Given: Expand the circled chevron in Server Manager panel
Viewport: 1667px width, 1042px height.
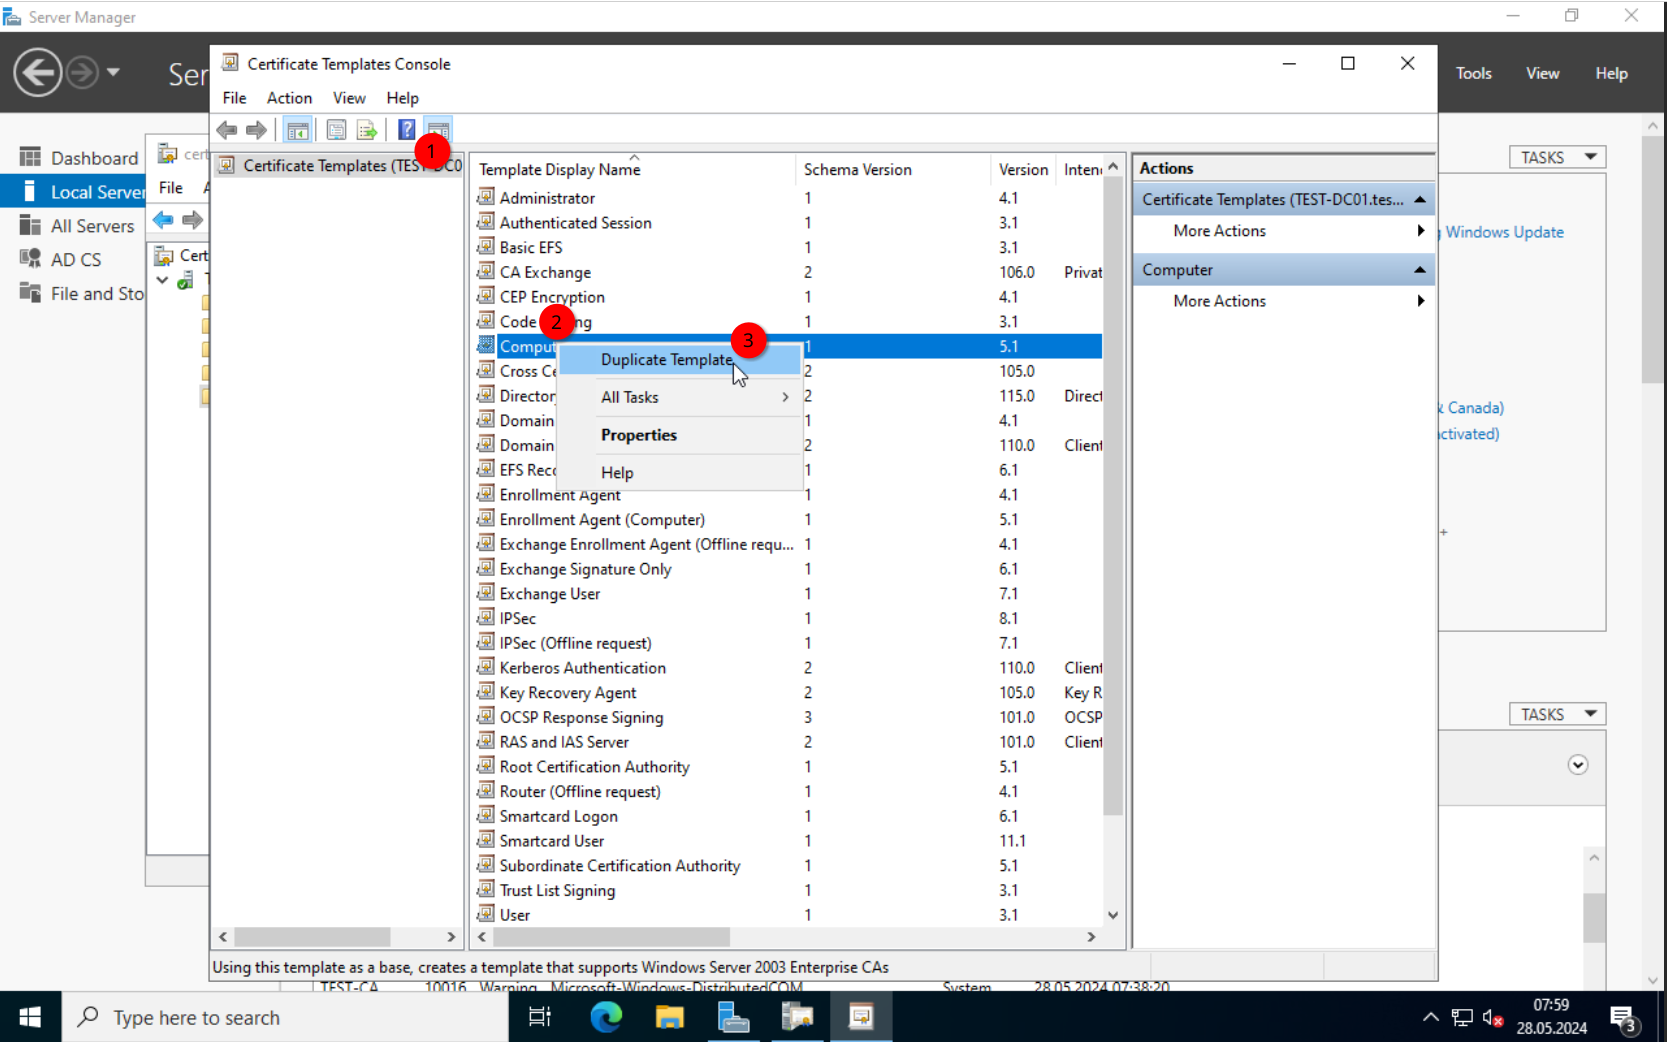Looking at the screenshot, I should point(1578,765).
